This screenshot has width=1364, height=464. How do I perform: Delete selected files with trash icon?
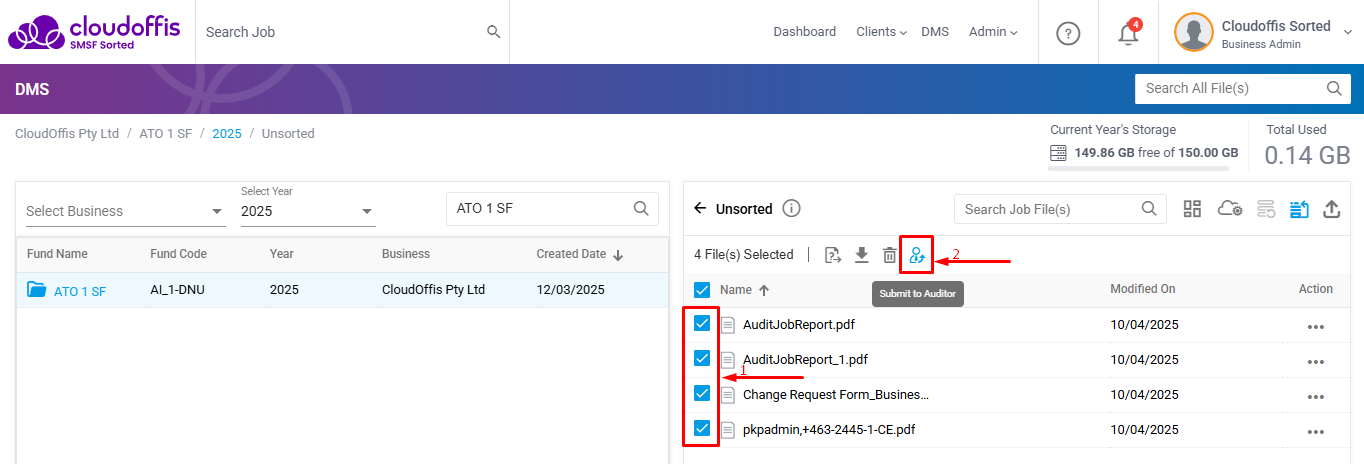click(889, 255)
